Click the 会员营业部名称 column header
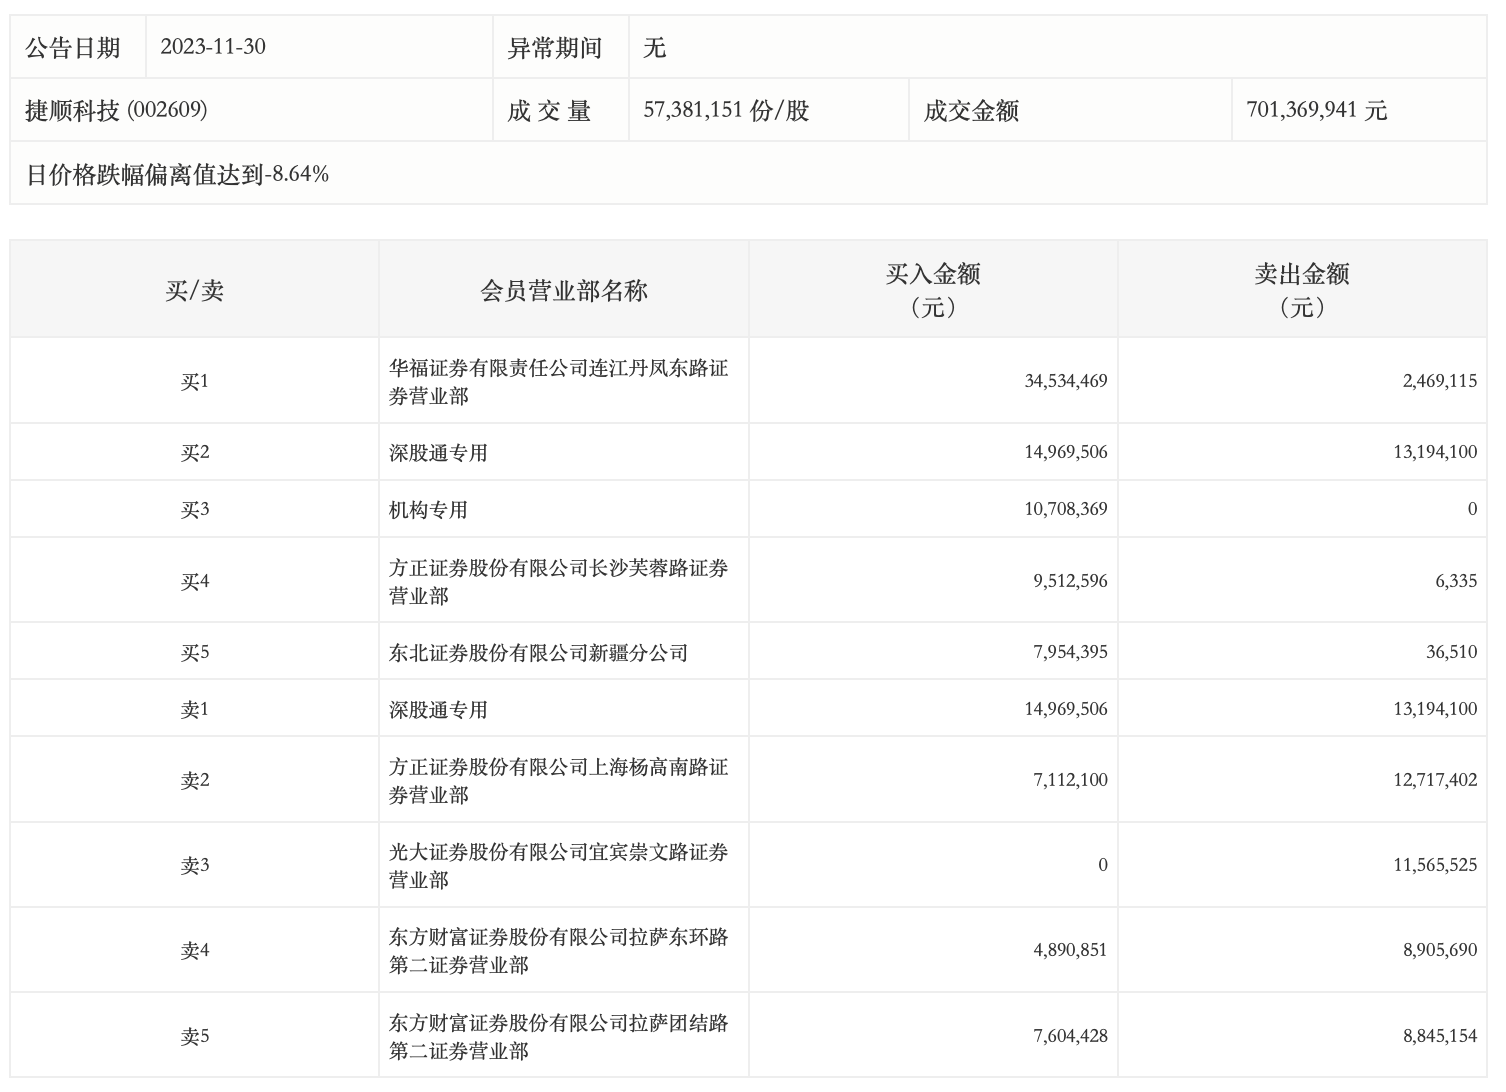Screen dimensions: 1506x1092 tap(564, 291)
